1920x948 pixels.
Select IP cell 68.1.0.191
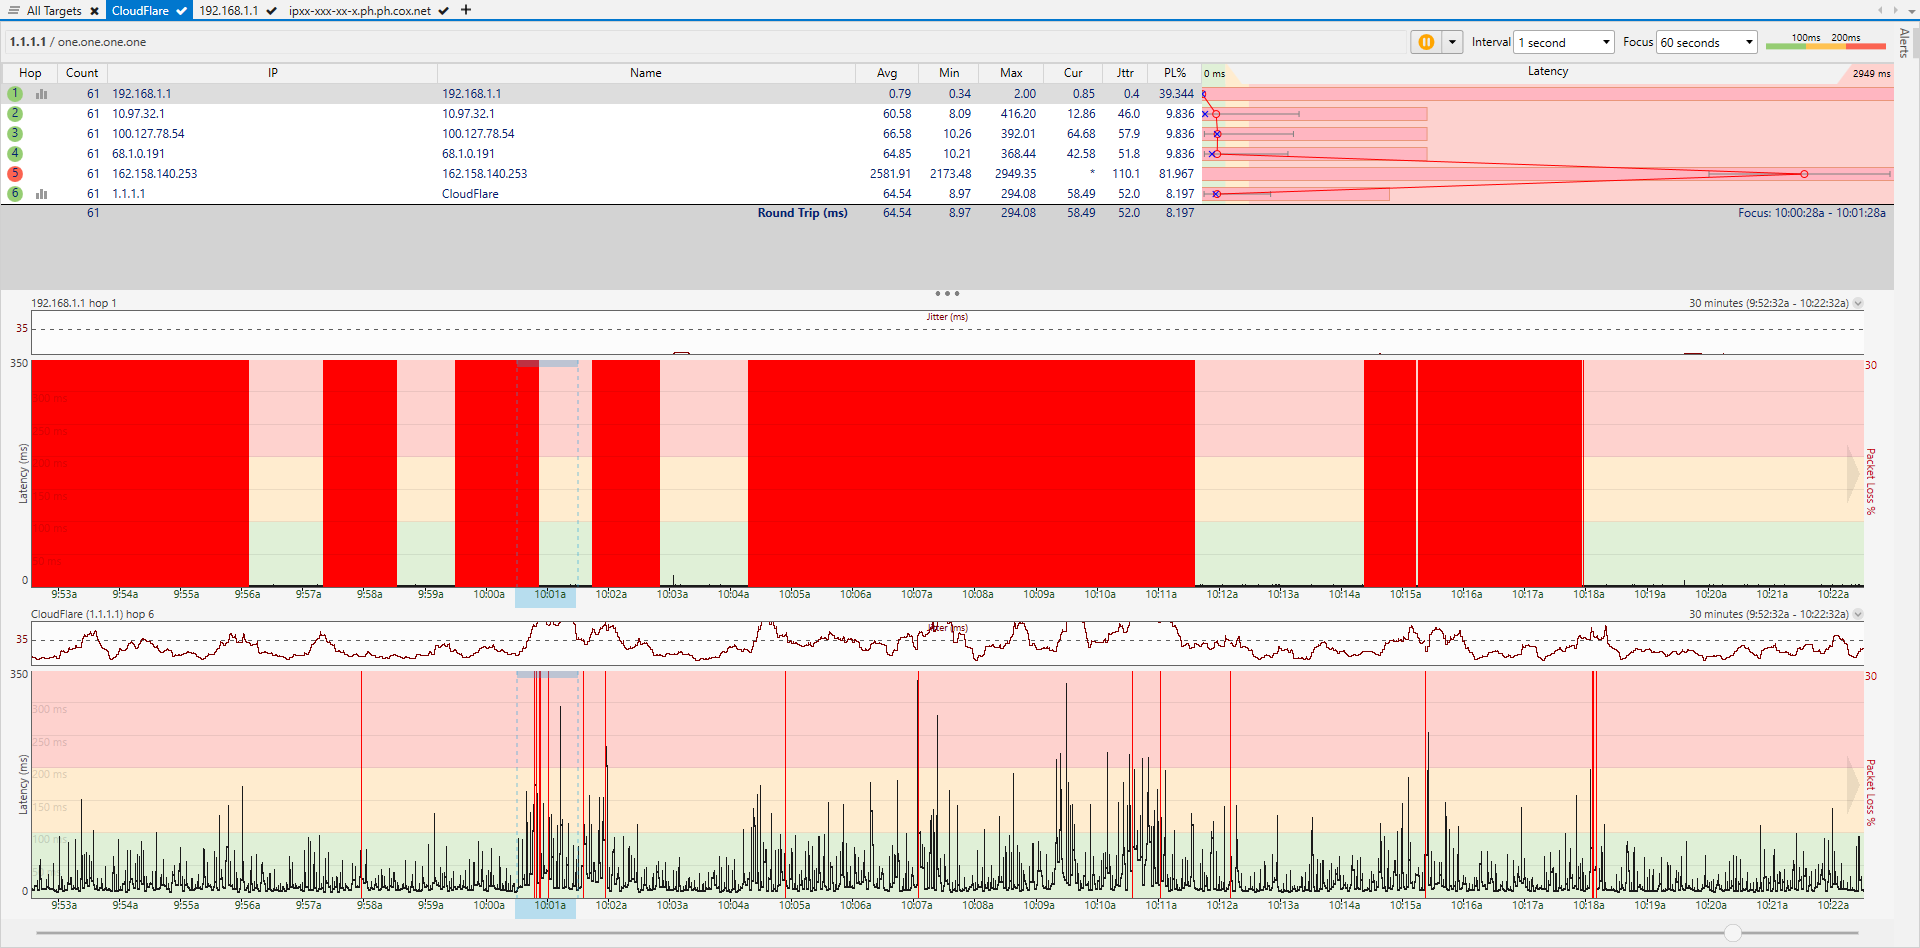tap(138, 154)
